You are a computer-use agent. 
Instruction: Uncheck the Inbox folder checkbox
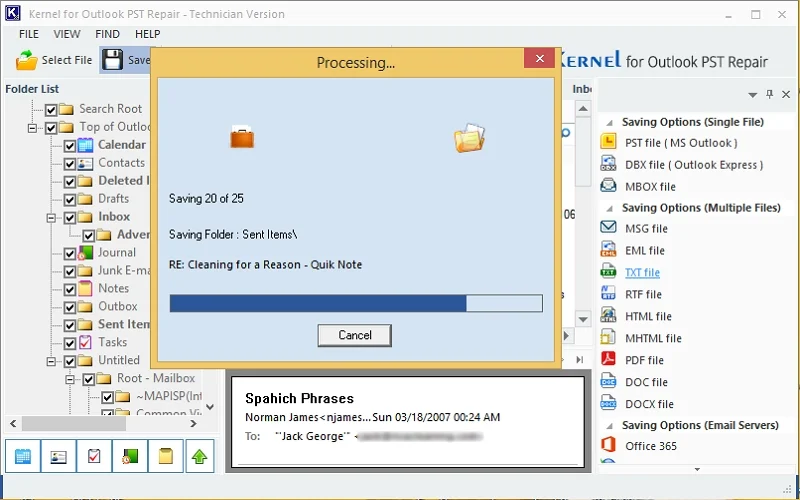70,218
